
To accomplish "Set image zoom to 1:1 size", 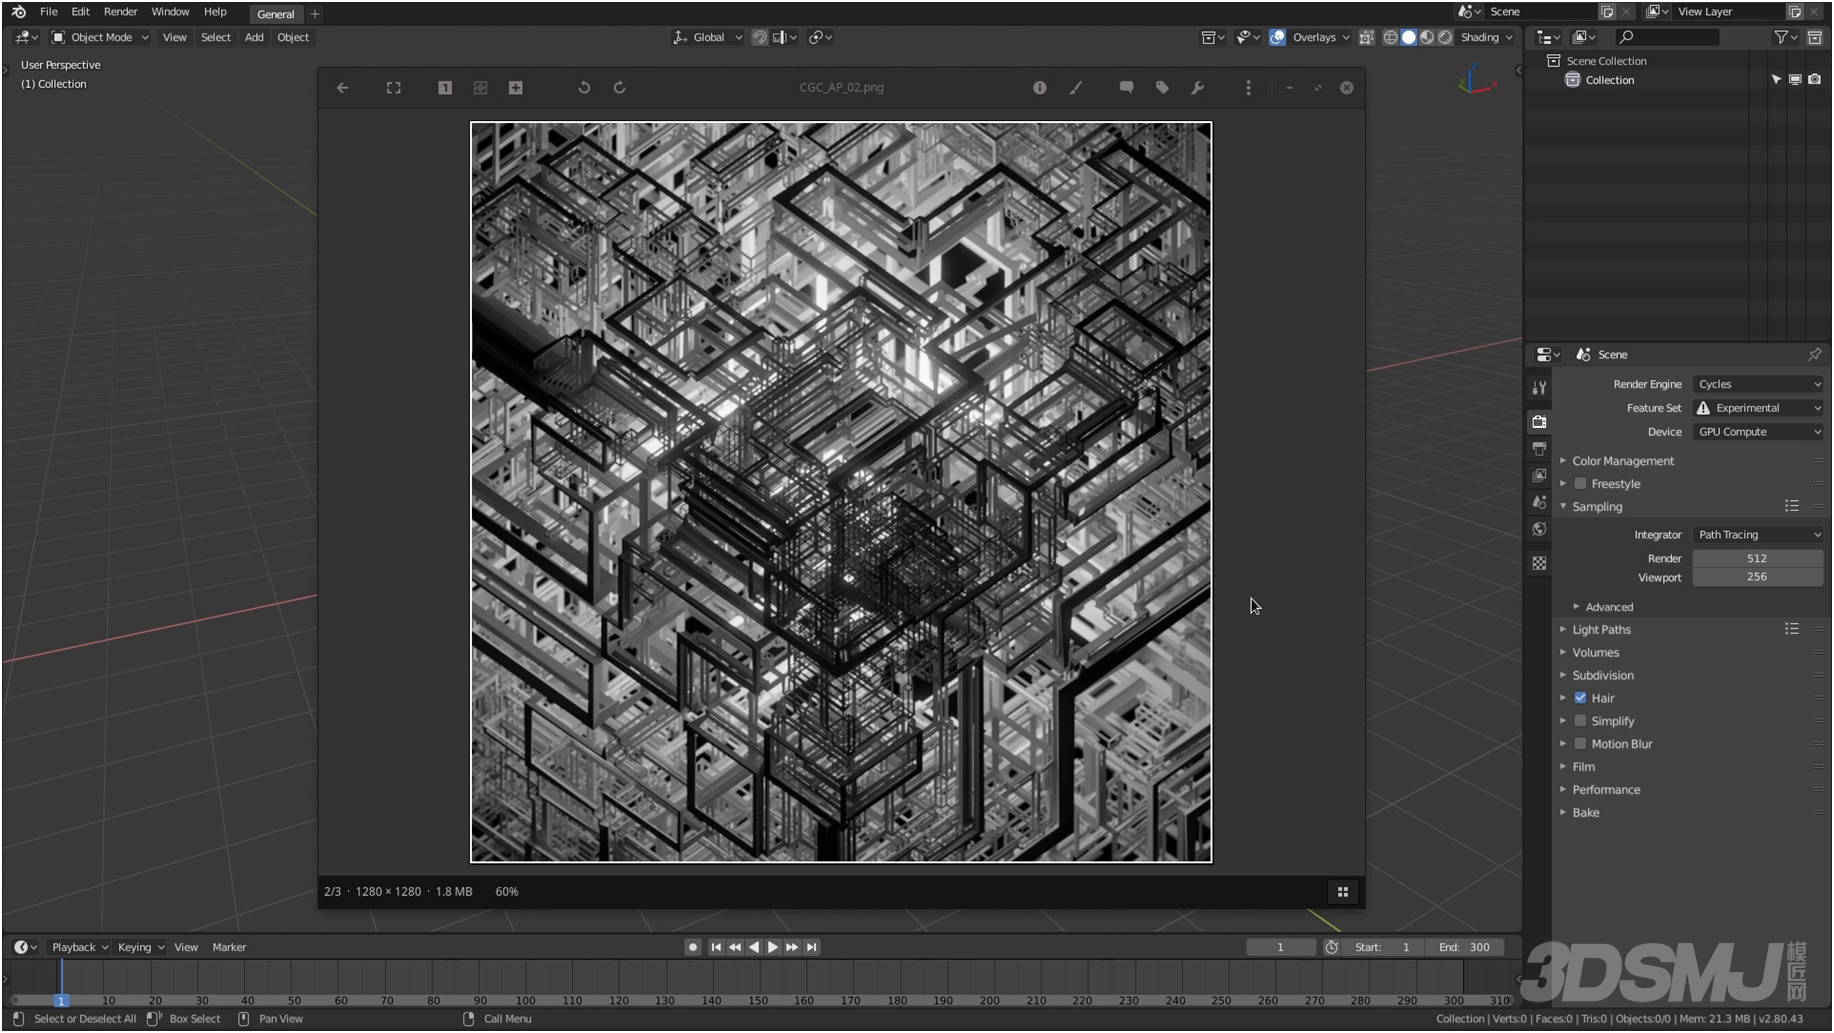I will click(445, 88).
